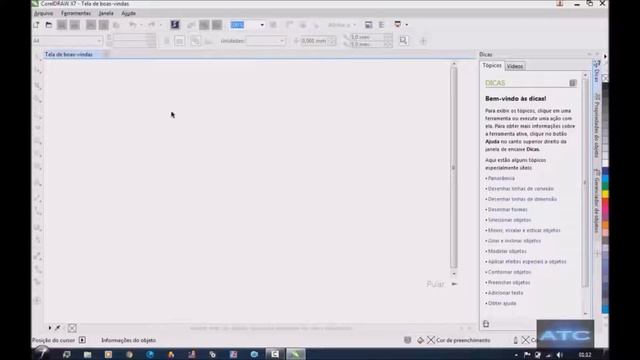Select the Text tool in the toolbox

38,182
